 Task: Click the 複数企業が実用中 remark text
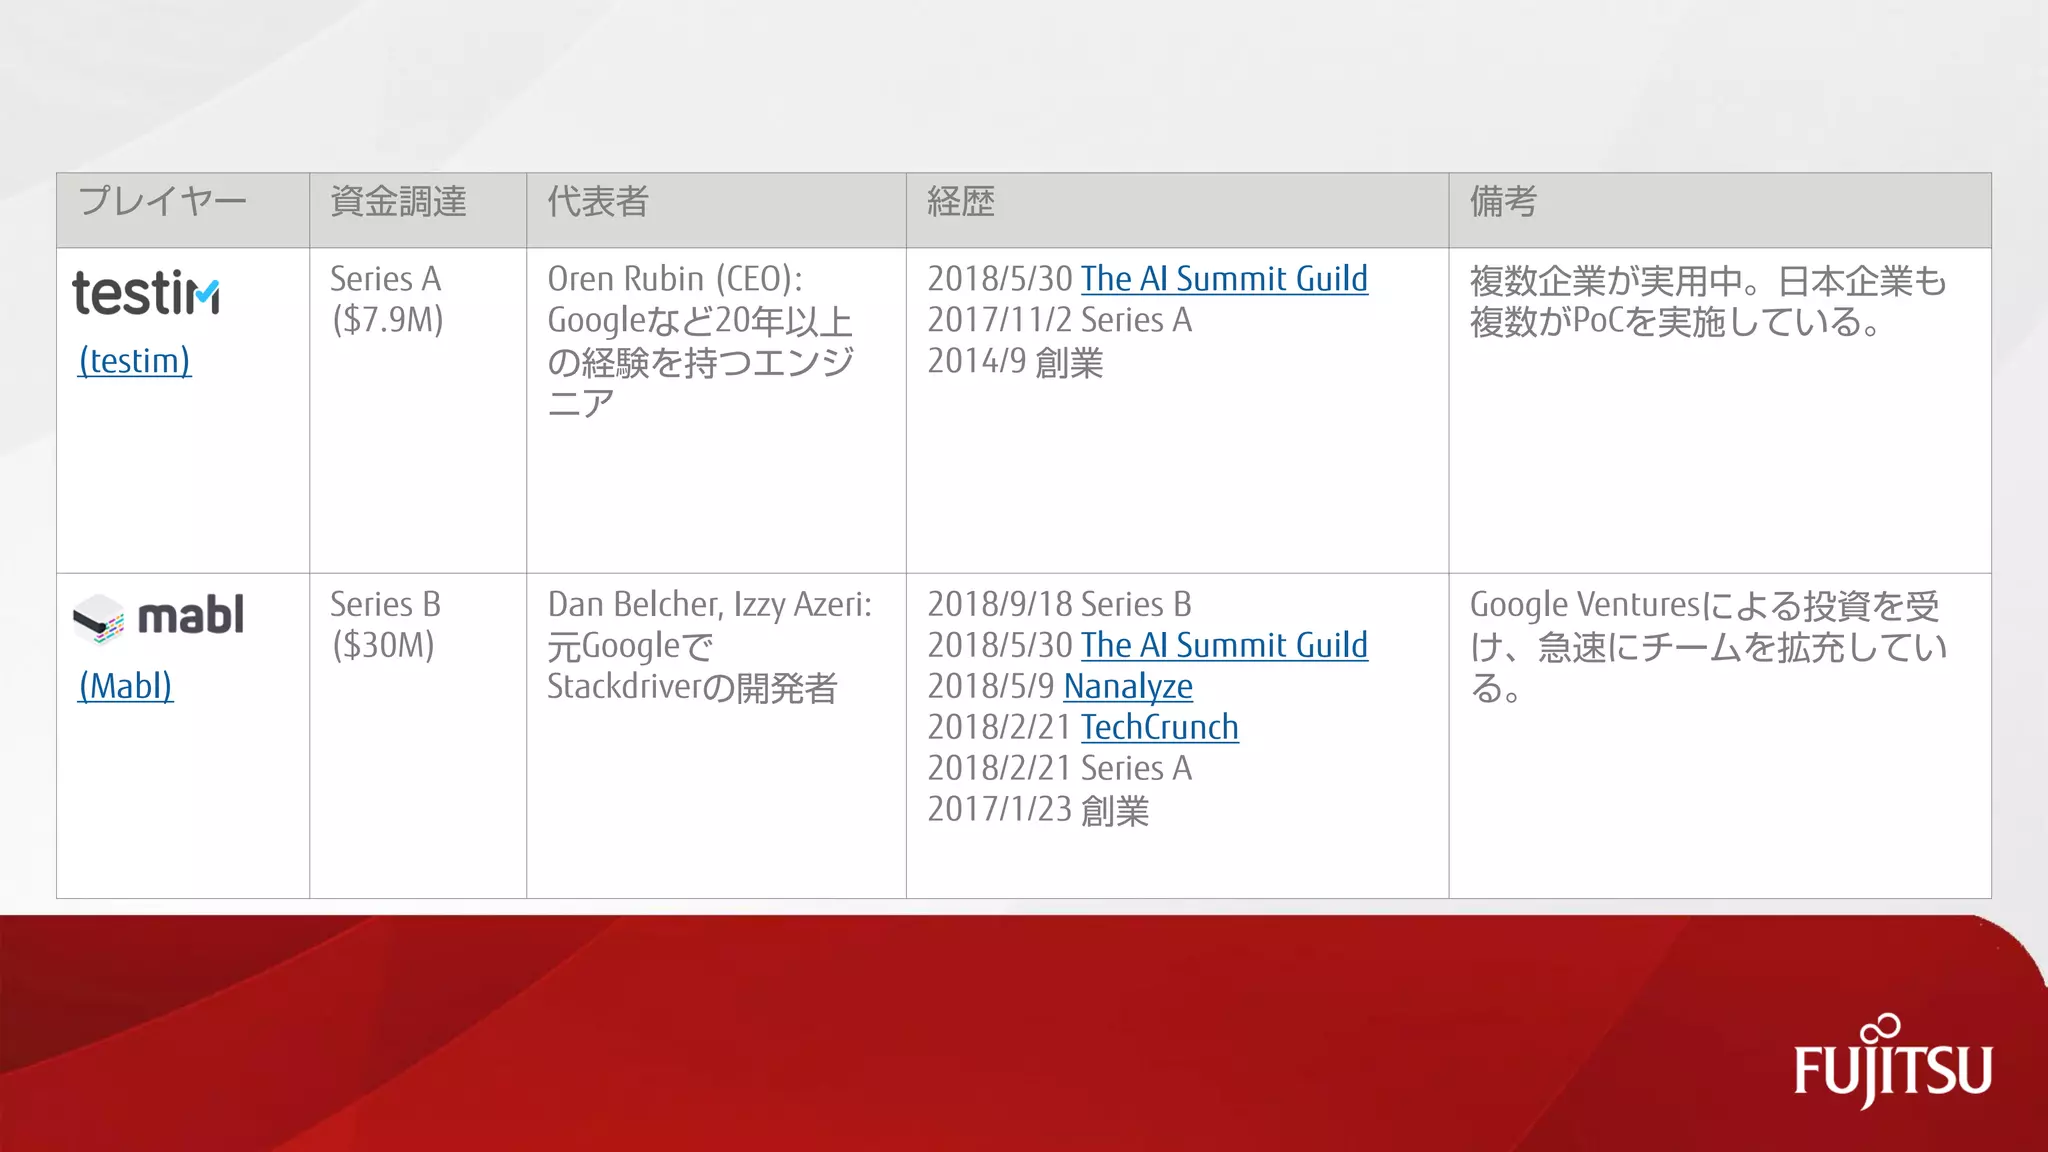[x=1708, y=301]
